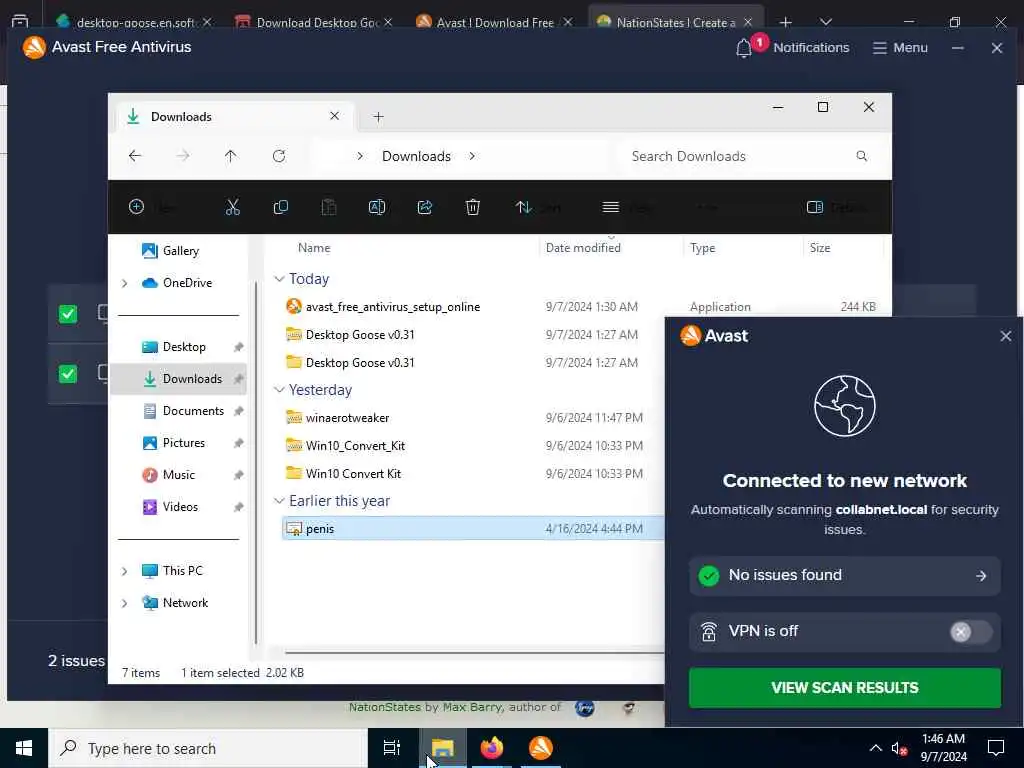
Task: Expand OneDrive in the navigation pane
Action: tap(124, 283)
